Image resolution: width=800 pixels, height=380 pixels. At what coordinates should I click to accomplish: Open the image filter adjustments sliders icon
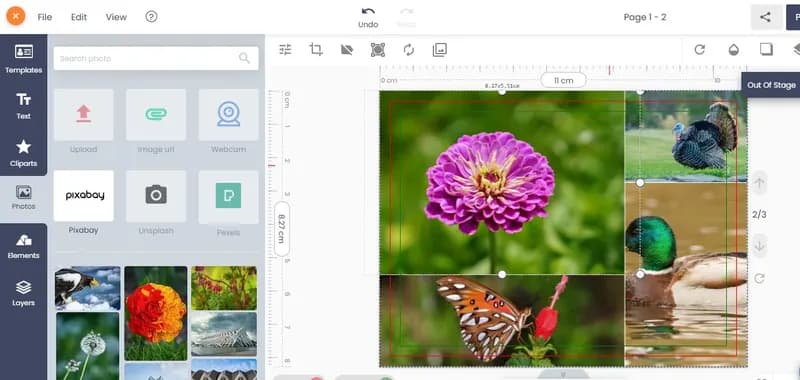(x=285, y=49)
